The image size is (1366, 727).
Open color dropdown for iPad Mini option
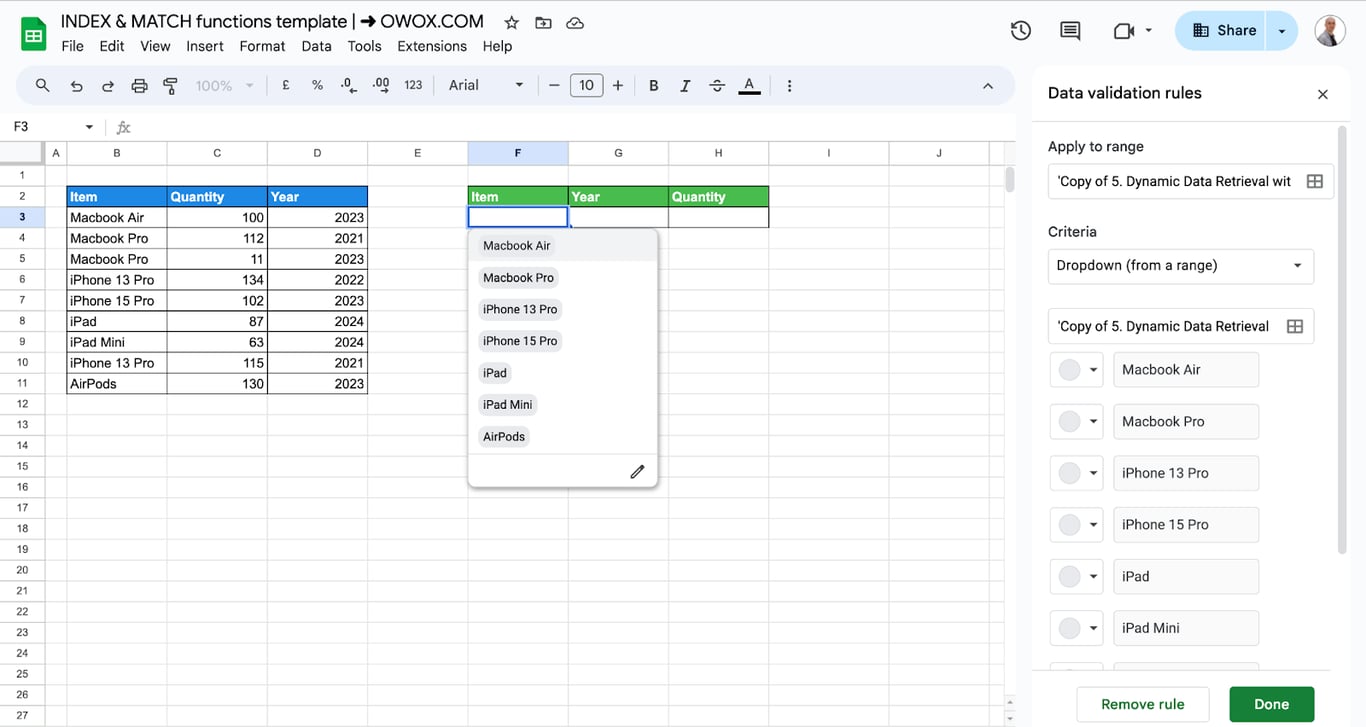pos(1076,628)
